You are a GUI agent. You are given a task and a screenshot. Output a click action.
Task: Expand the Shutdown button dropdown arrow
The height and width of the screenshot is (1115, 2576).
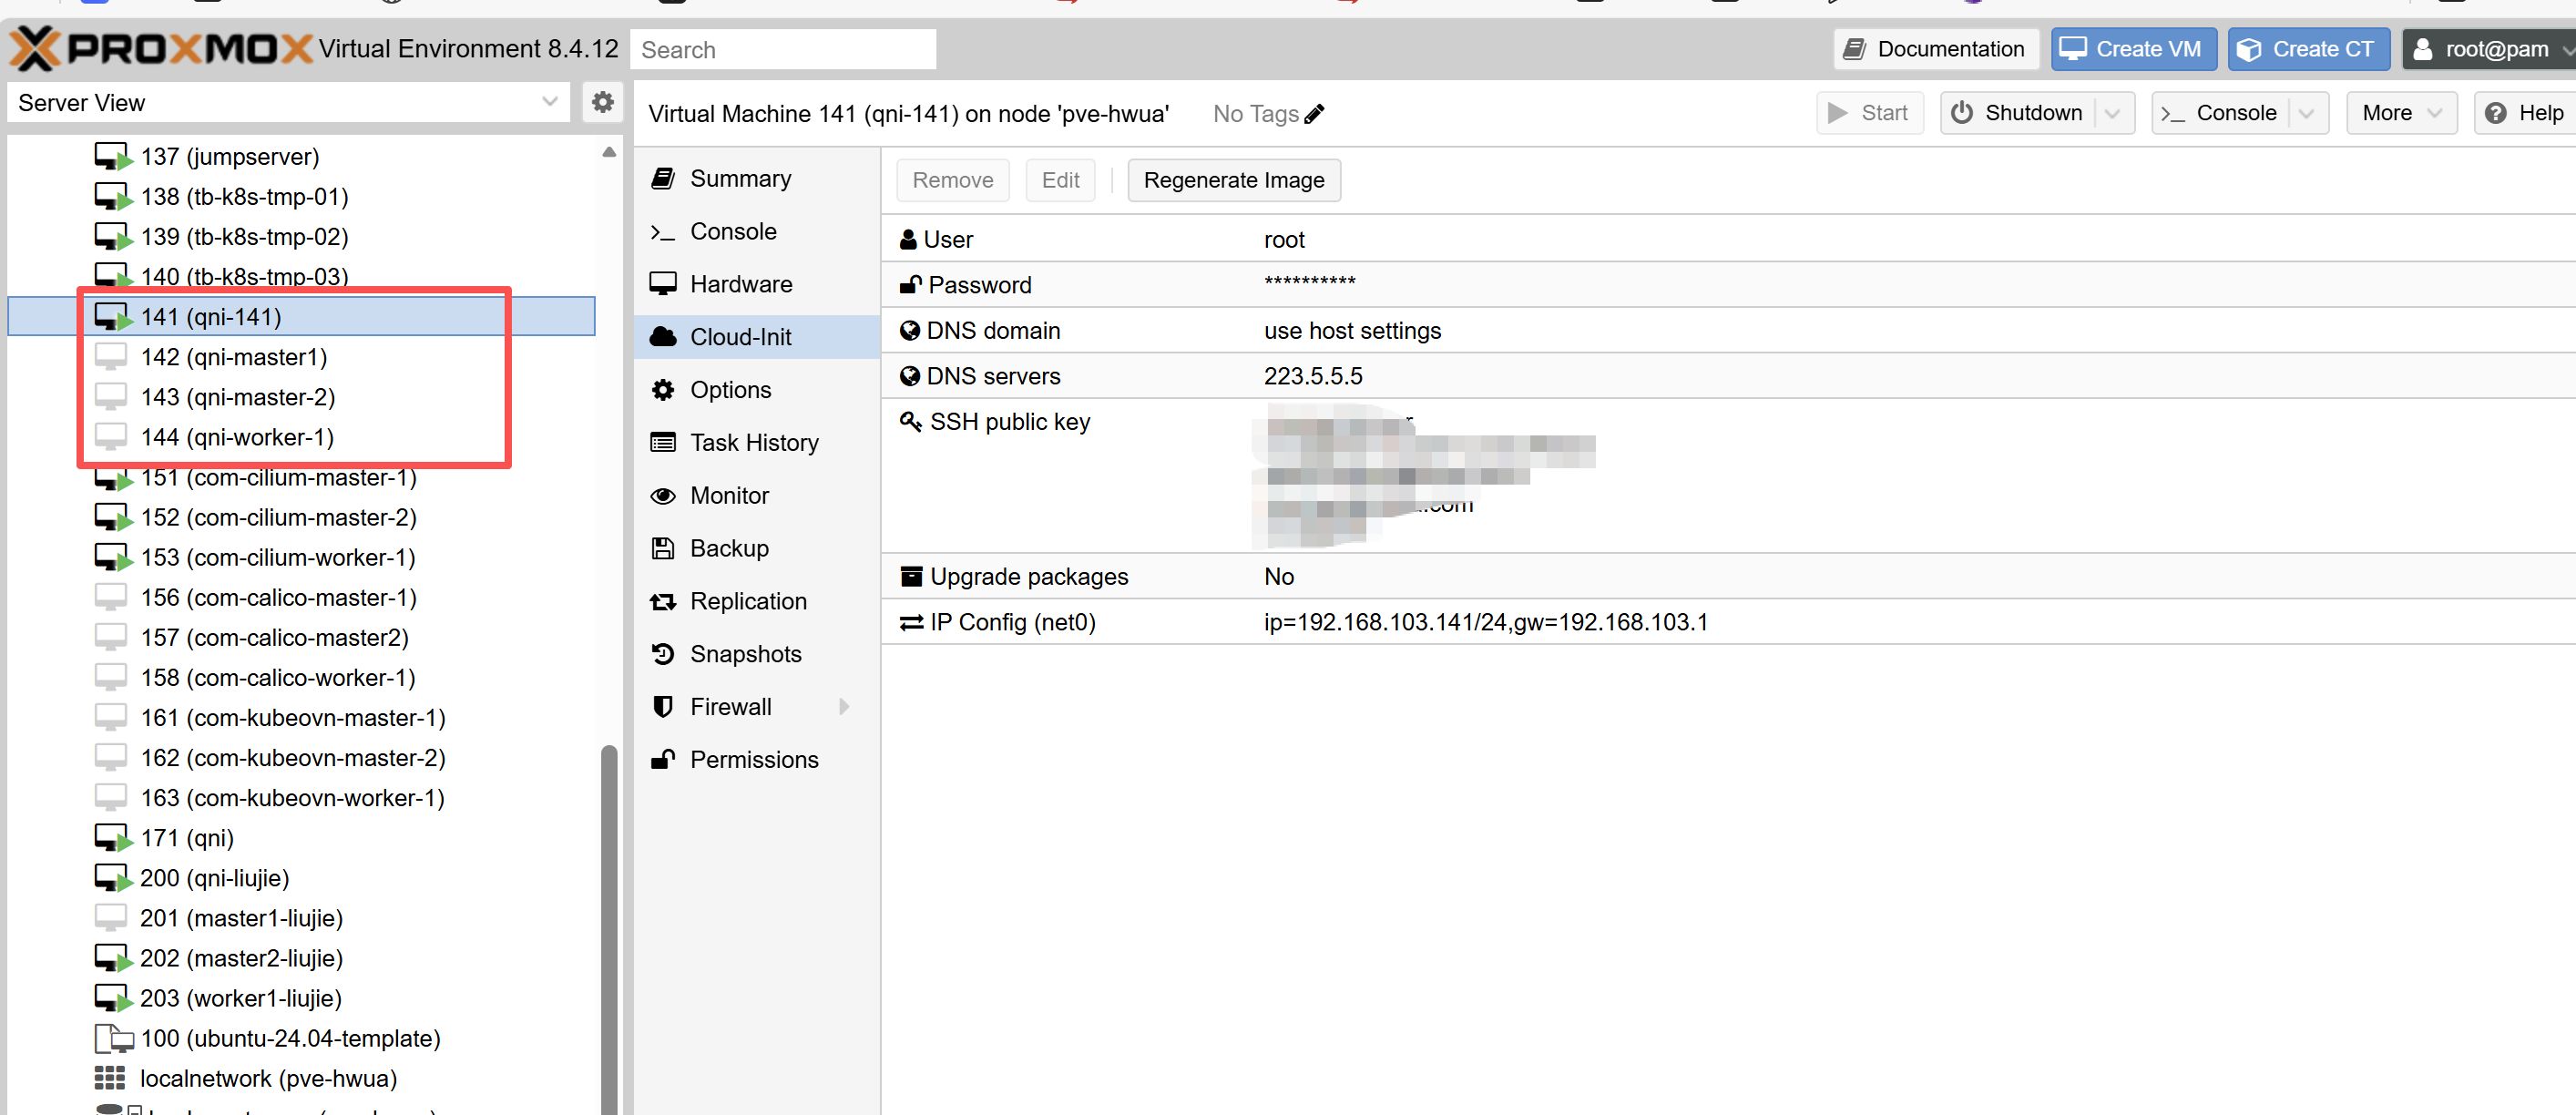click(2112, 113)
